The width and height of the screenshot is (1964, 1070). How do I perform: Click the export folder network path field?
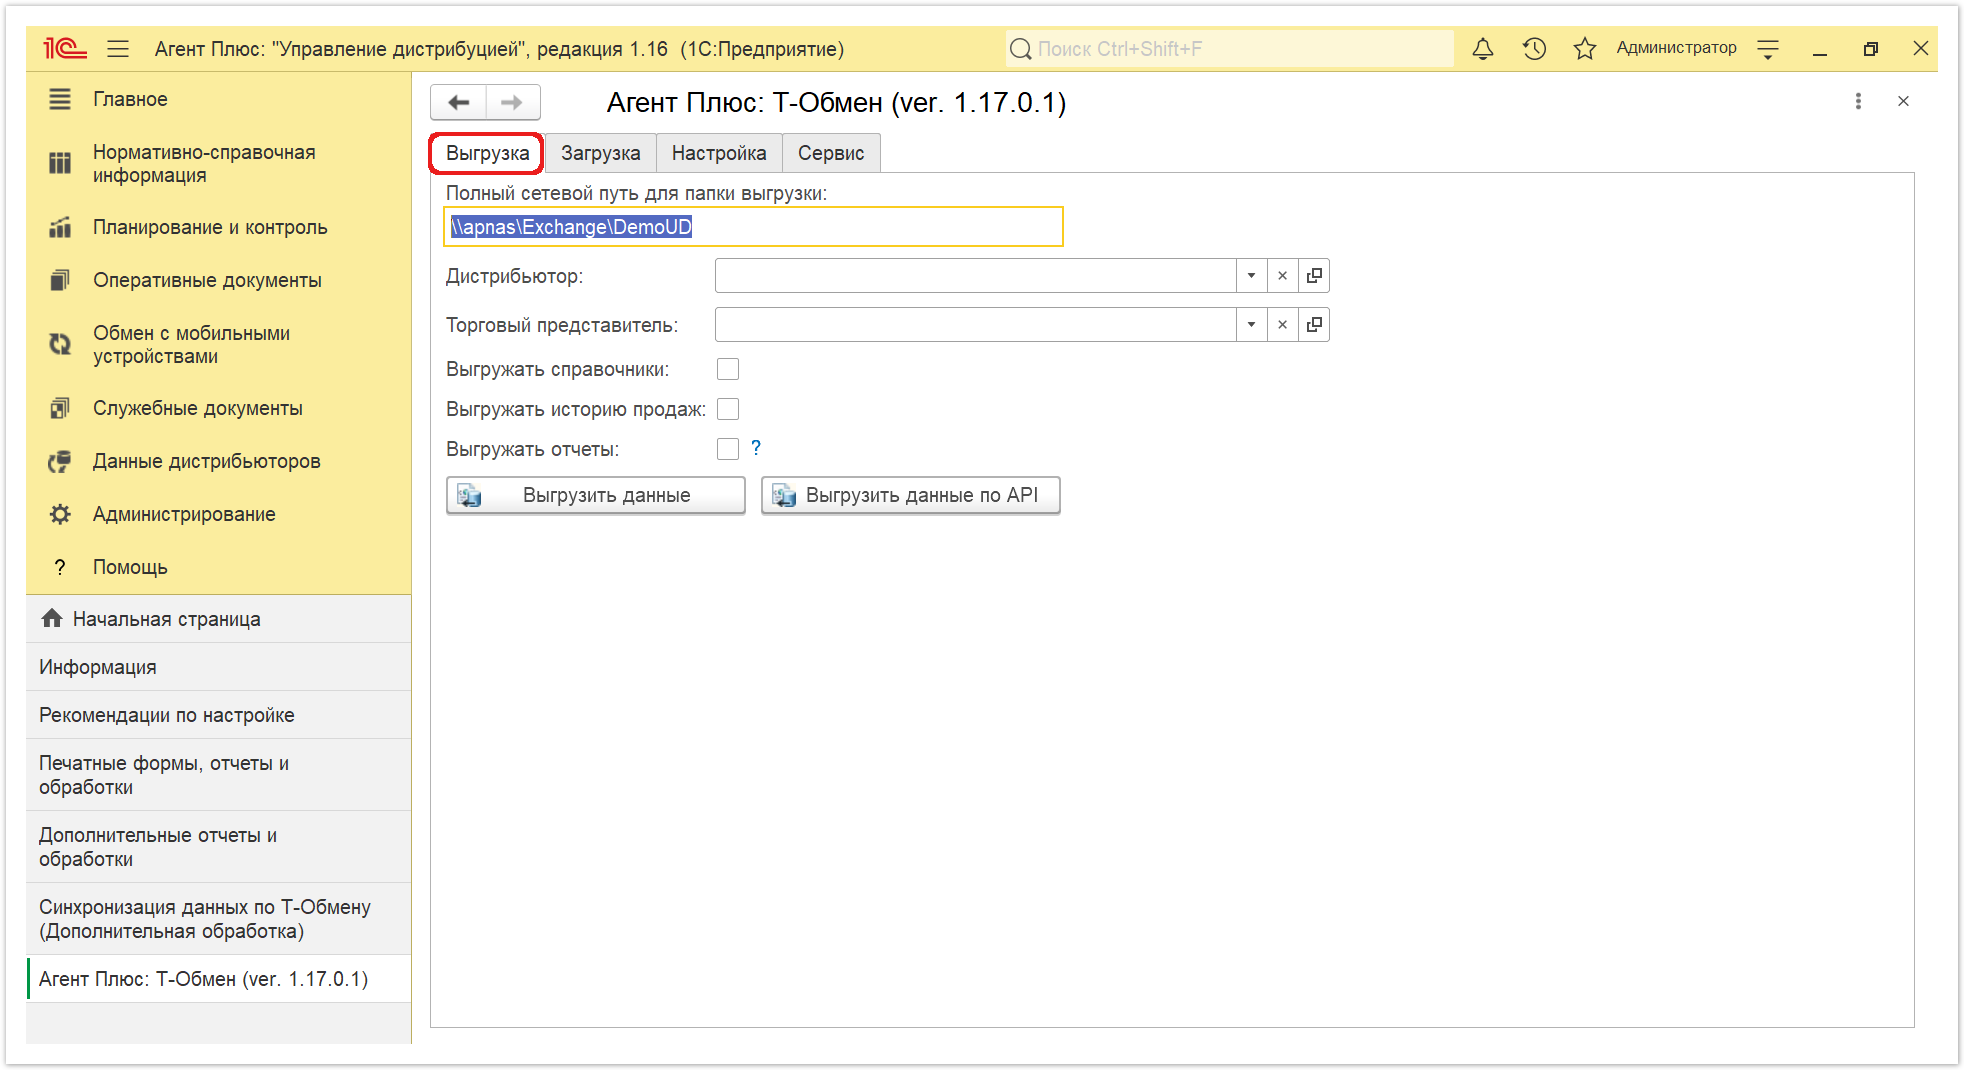click(753, 227)
